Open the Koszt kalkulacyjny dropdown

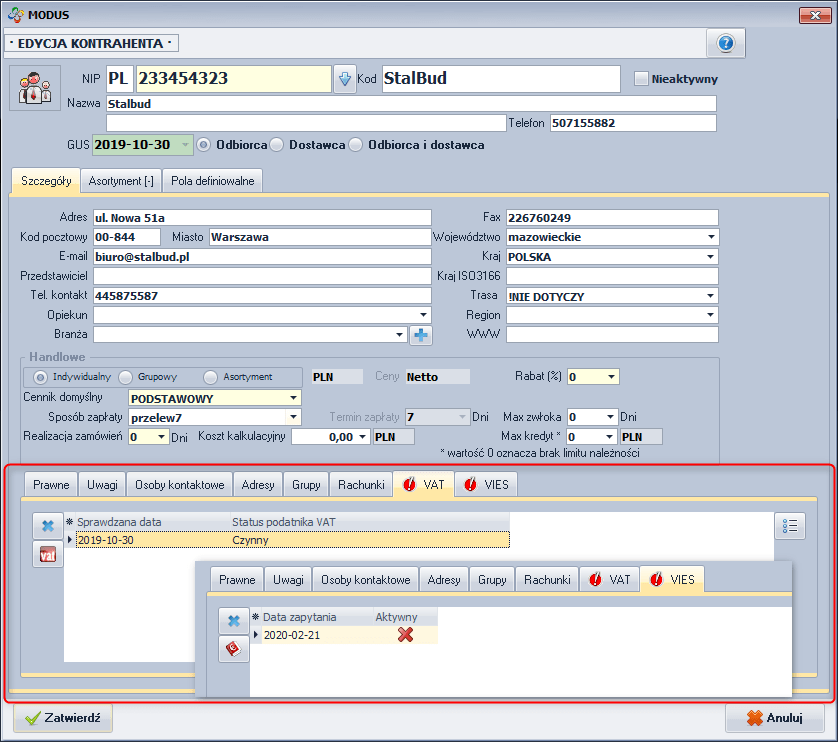(362, 437)
